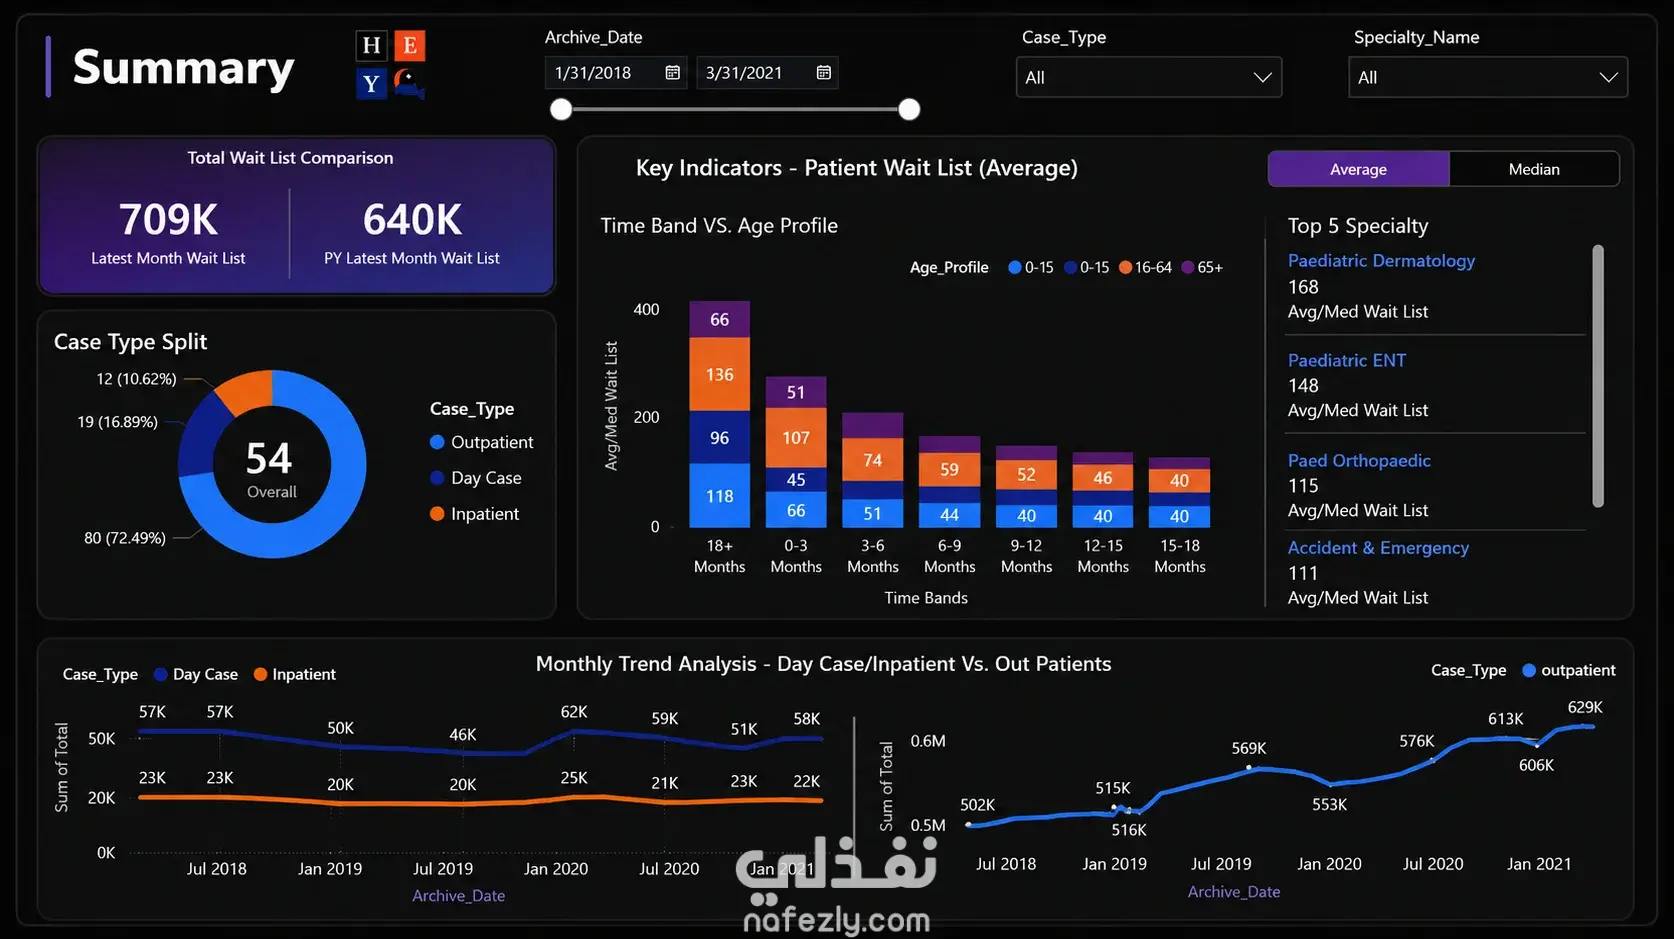
Task: Click the 0-3 Months bar segment 107
Action: point(796,438)
